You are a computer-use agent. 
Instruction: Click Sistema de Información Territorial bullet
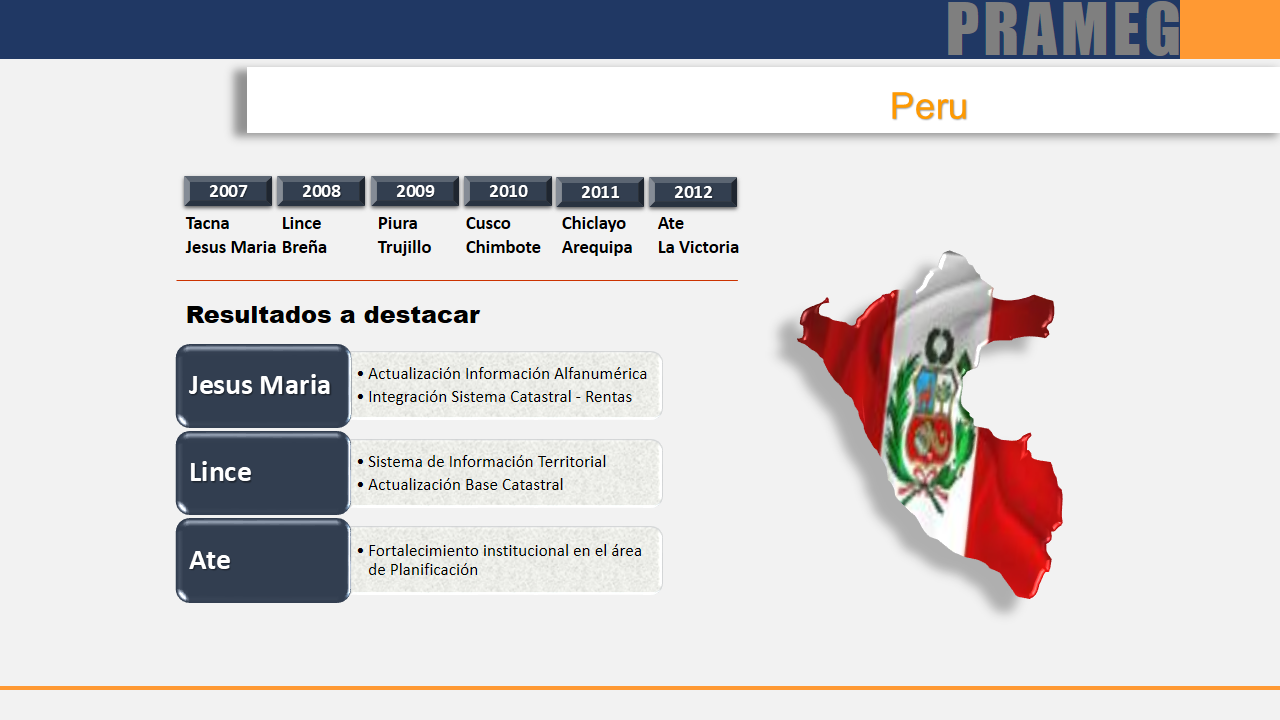[486, 462]
